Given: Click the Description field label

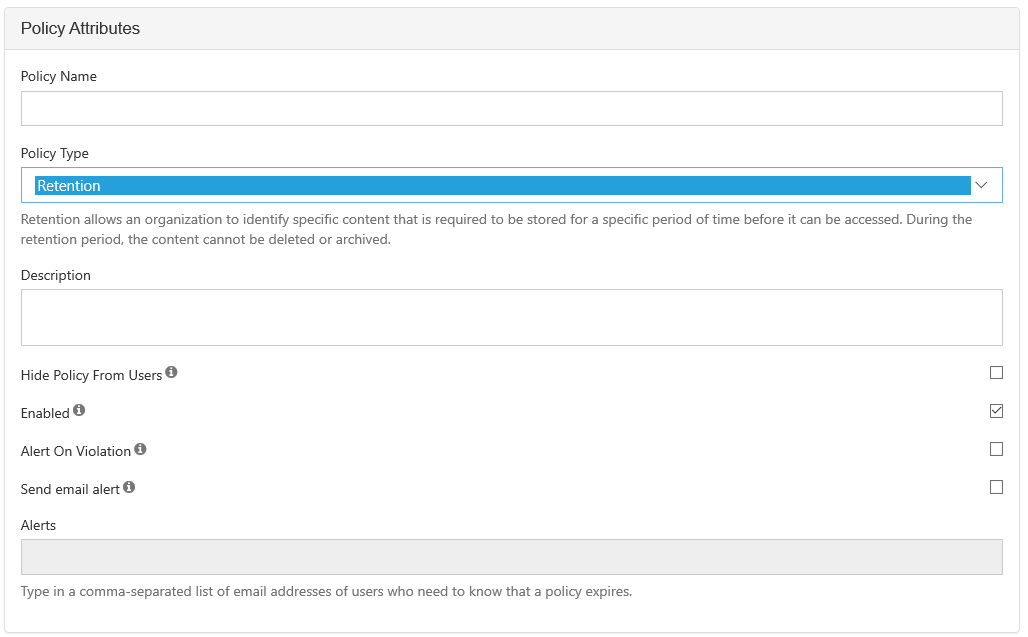Looking at the screenshot, I should (56, 275).
